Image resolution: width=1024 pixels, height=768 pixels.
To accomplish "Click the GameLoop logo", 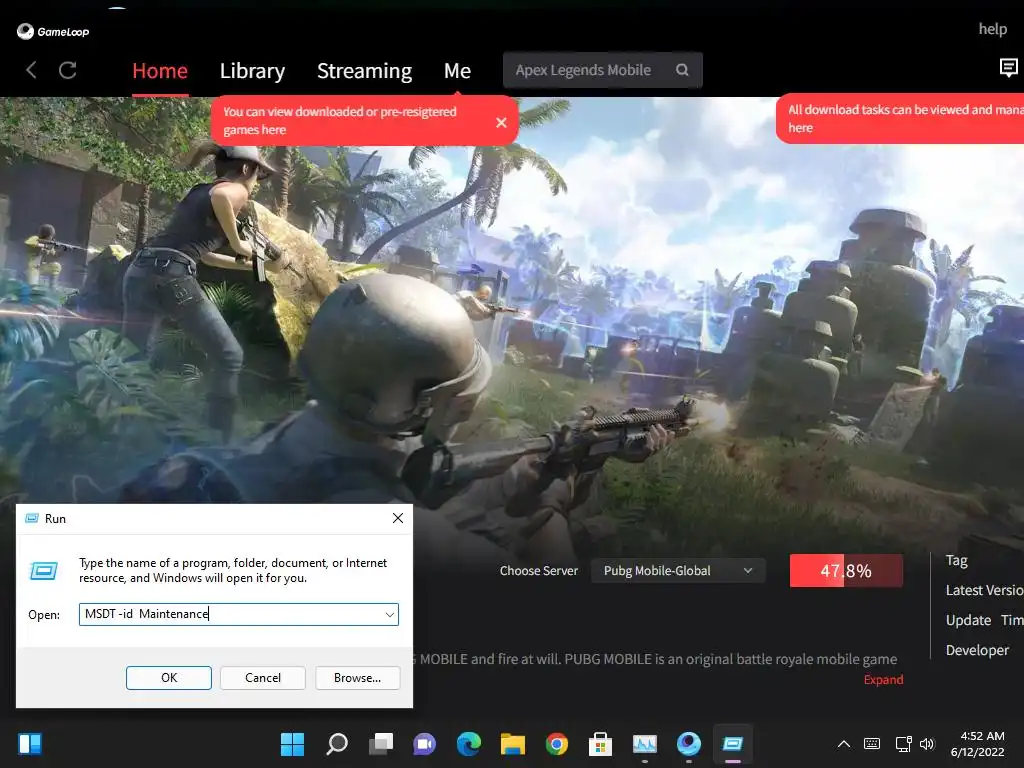I will 53,31.
